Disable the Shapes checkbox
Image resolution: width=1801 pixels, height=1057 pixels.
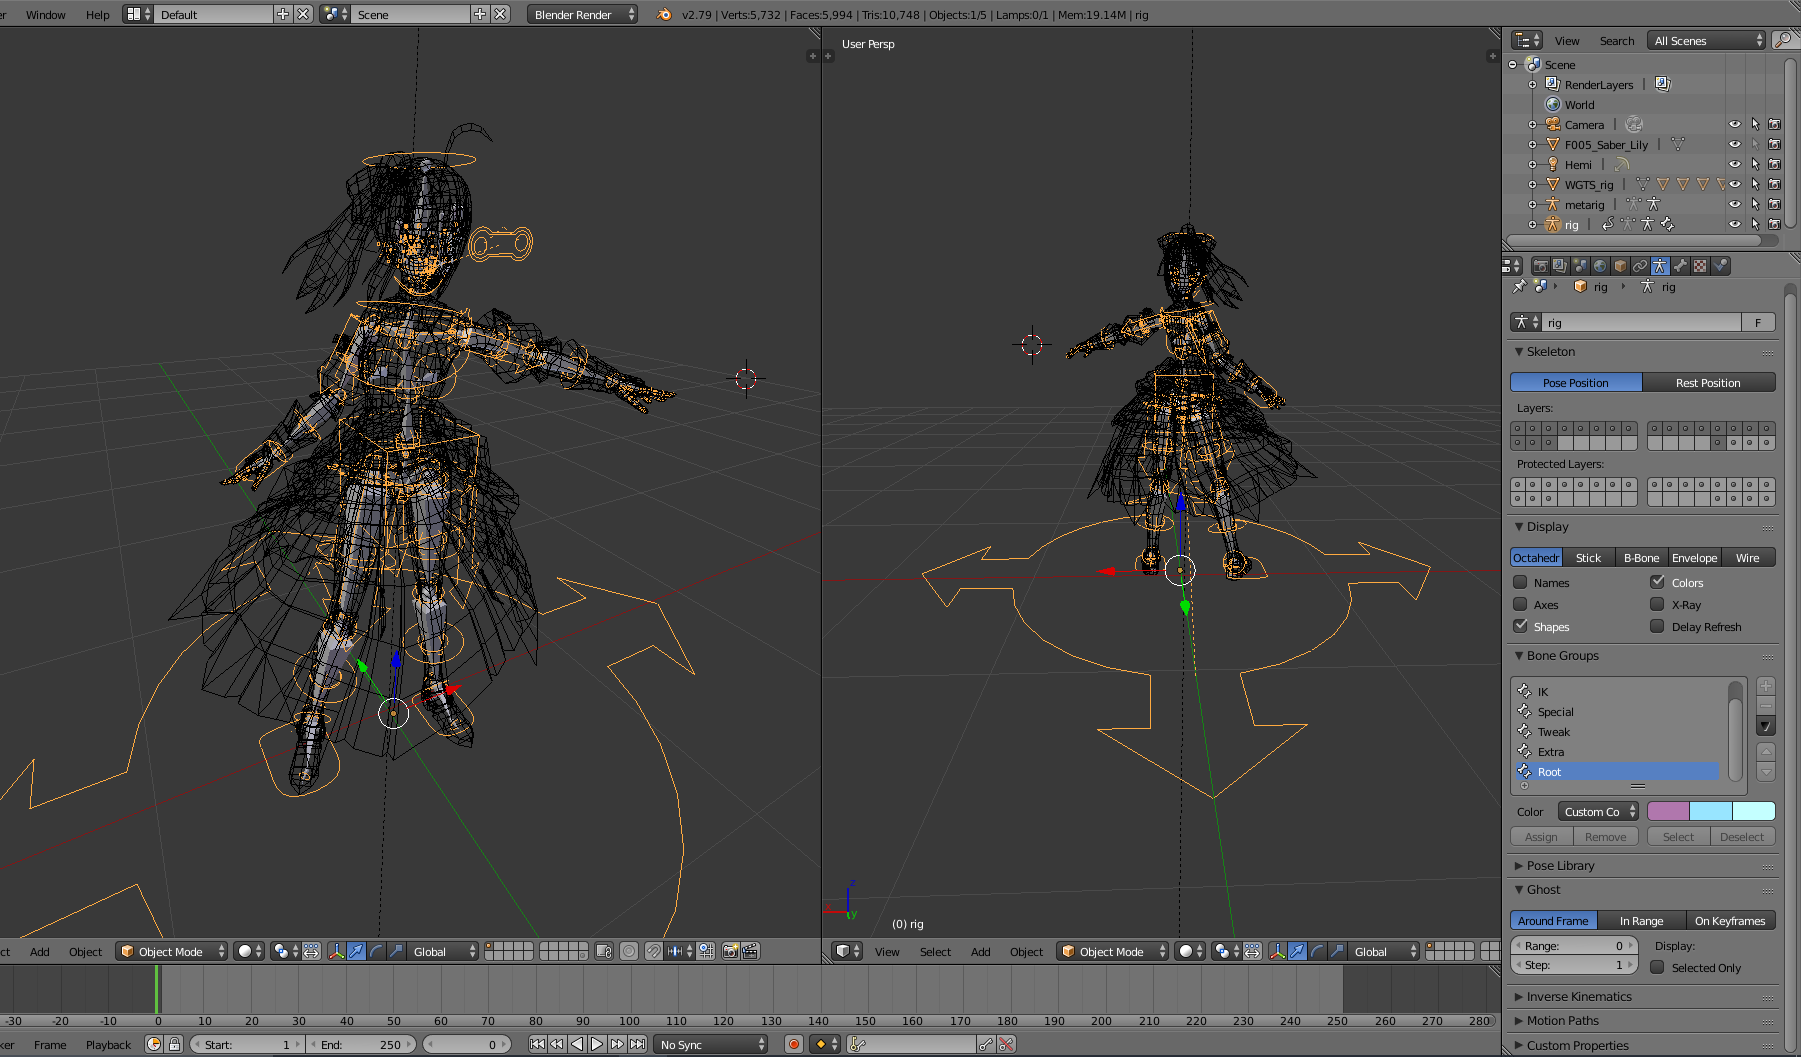(1520, 626)
